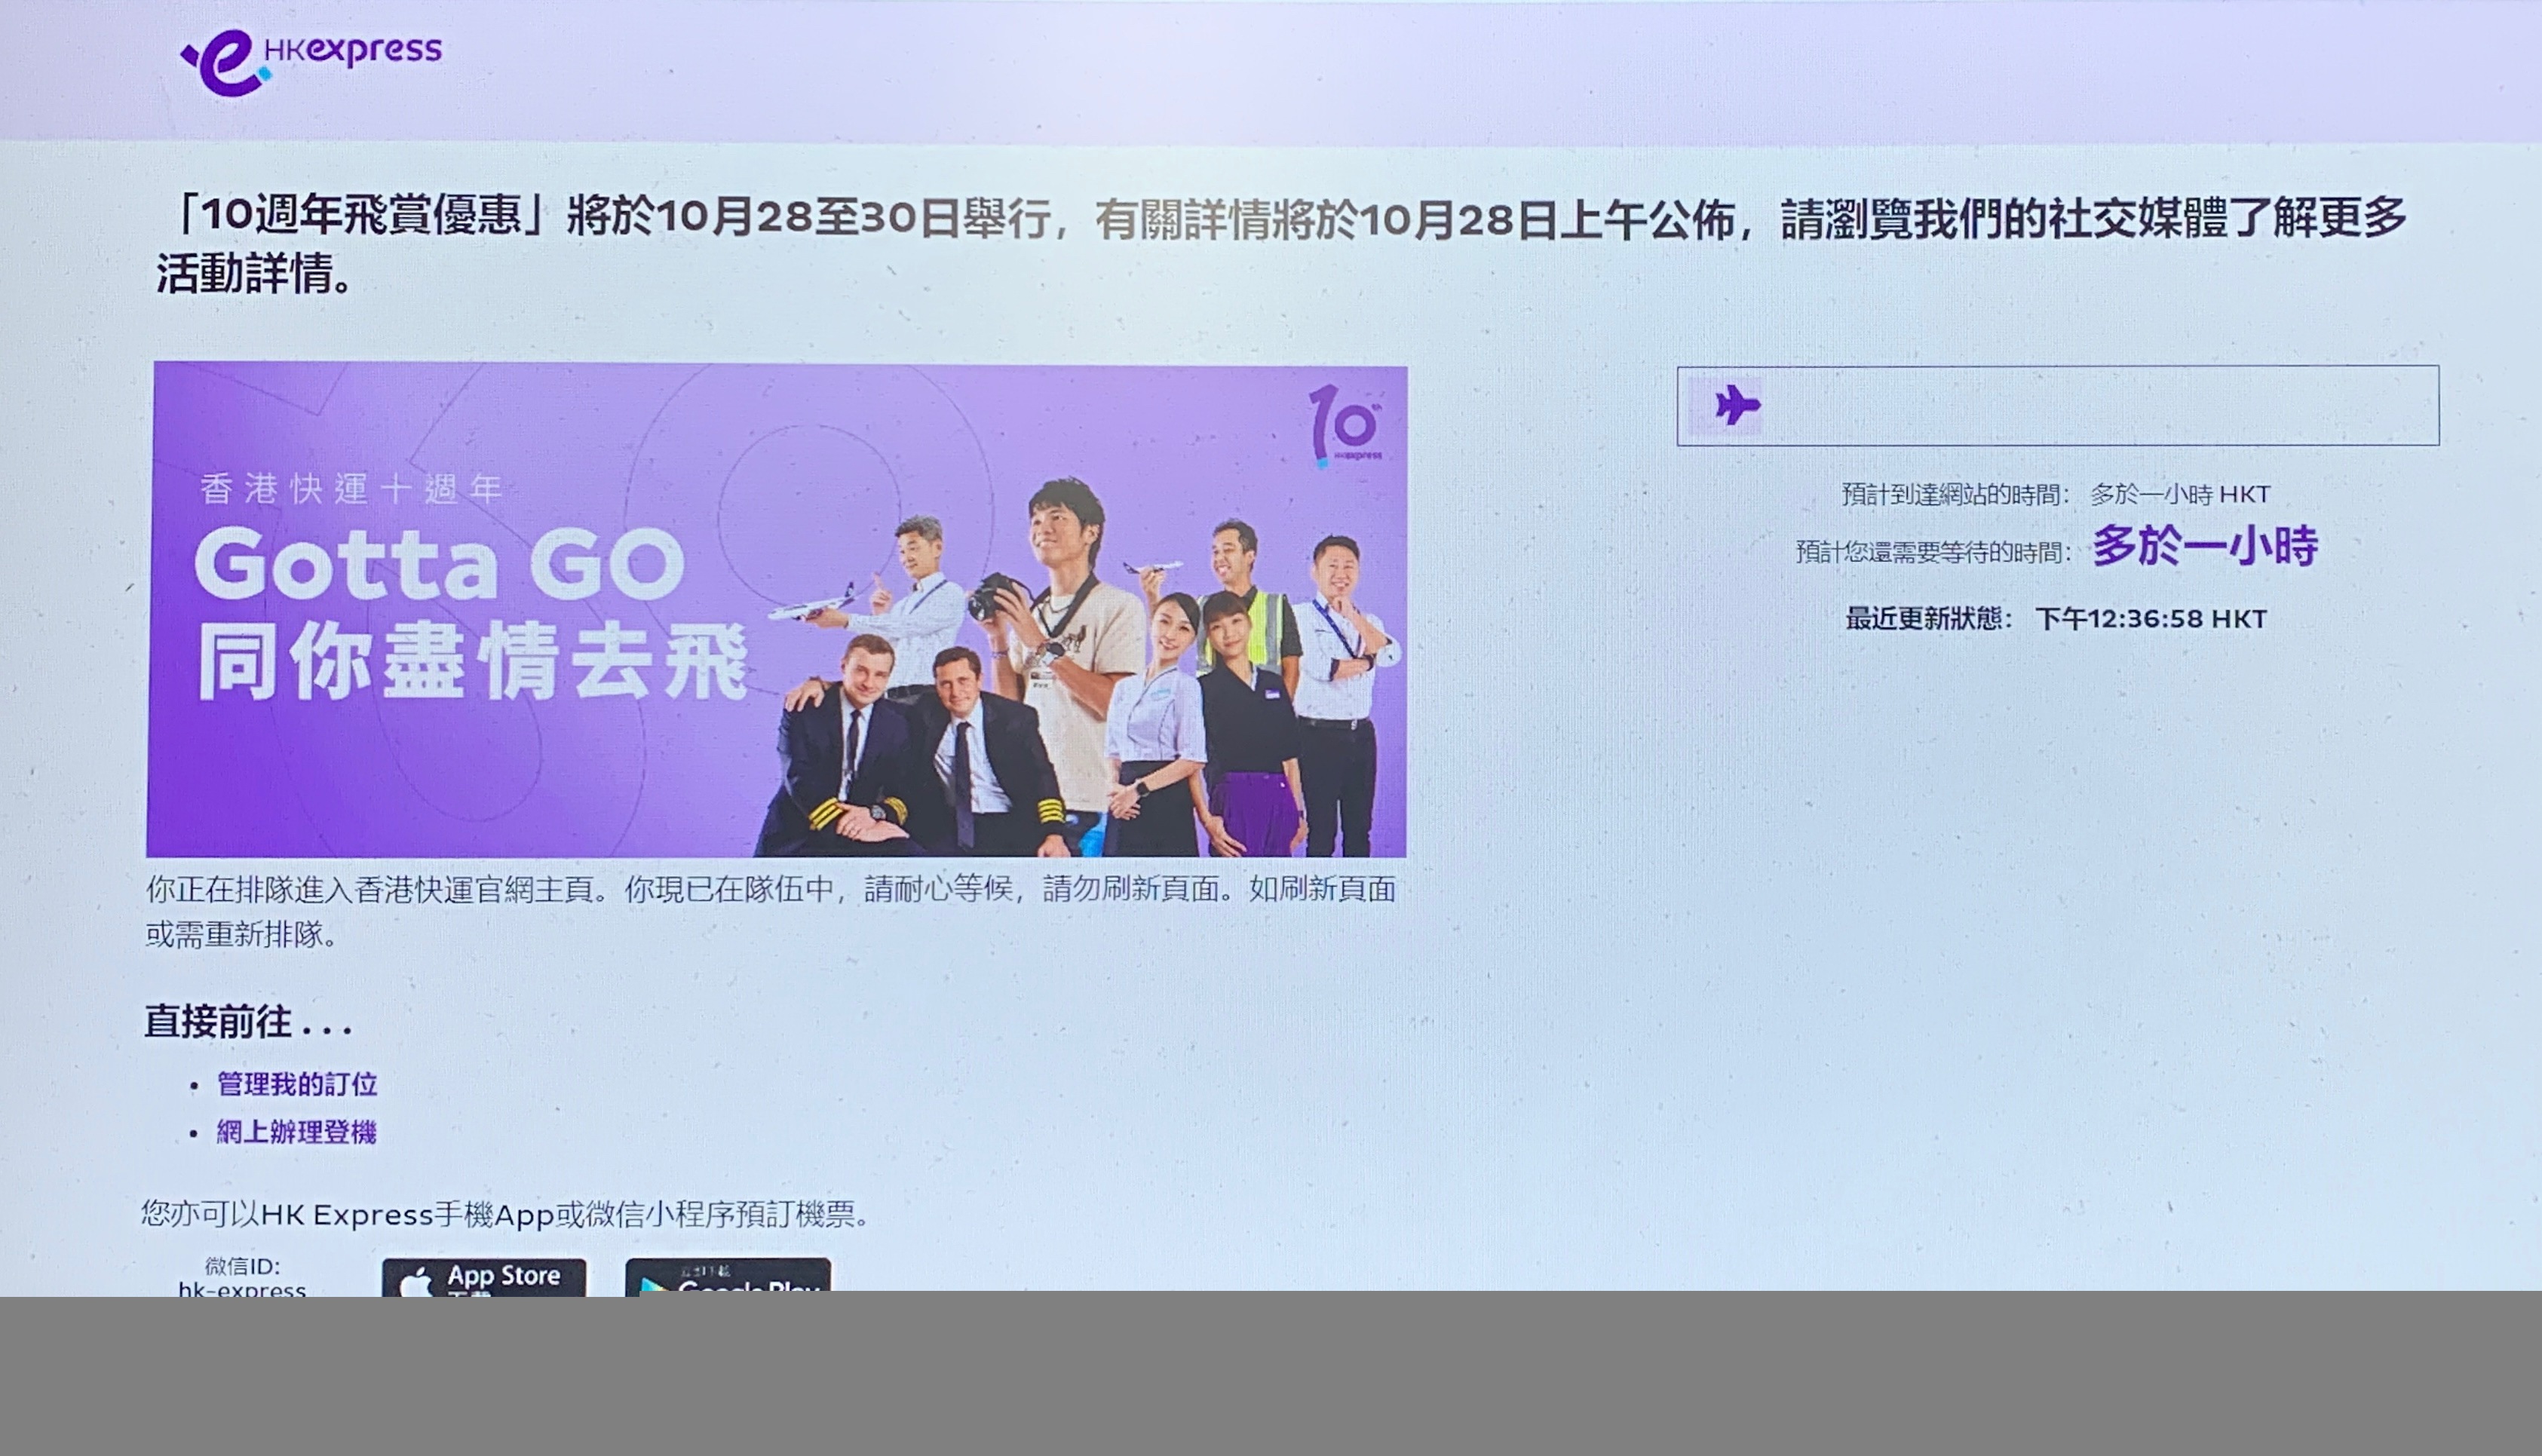Screen dimensions: 2542x1456
Task: Click the 最近更新狀態 label
Action: (1929, 619)
